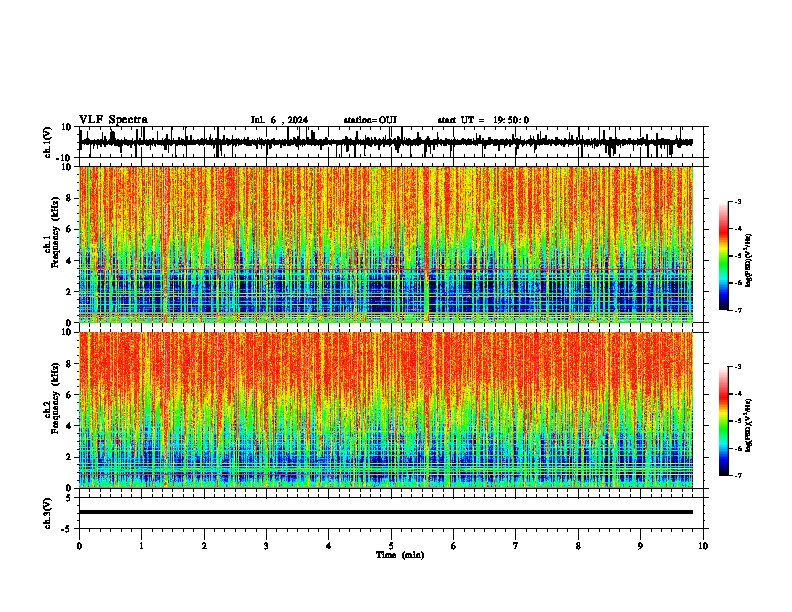Click the log(PSD) label beside ch.1 color bar
Screen dimensions: 792x612
click(748, 260)
